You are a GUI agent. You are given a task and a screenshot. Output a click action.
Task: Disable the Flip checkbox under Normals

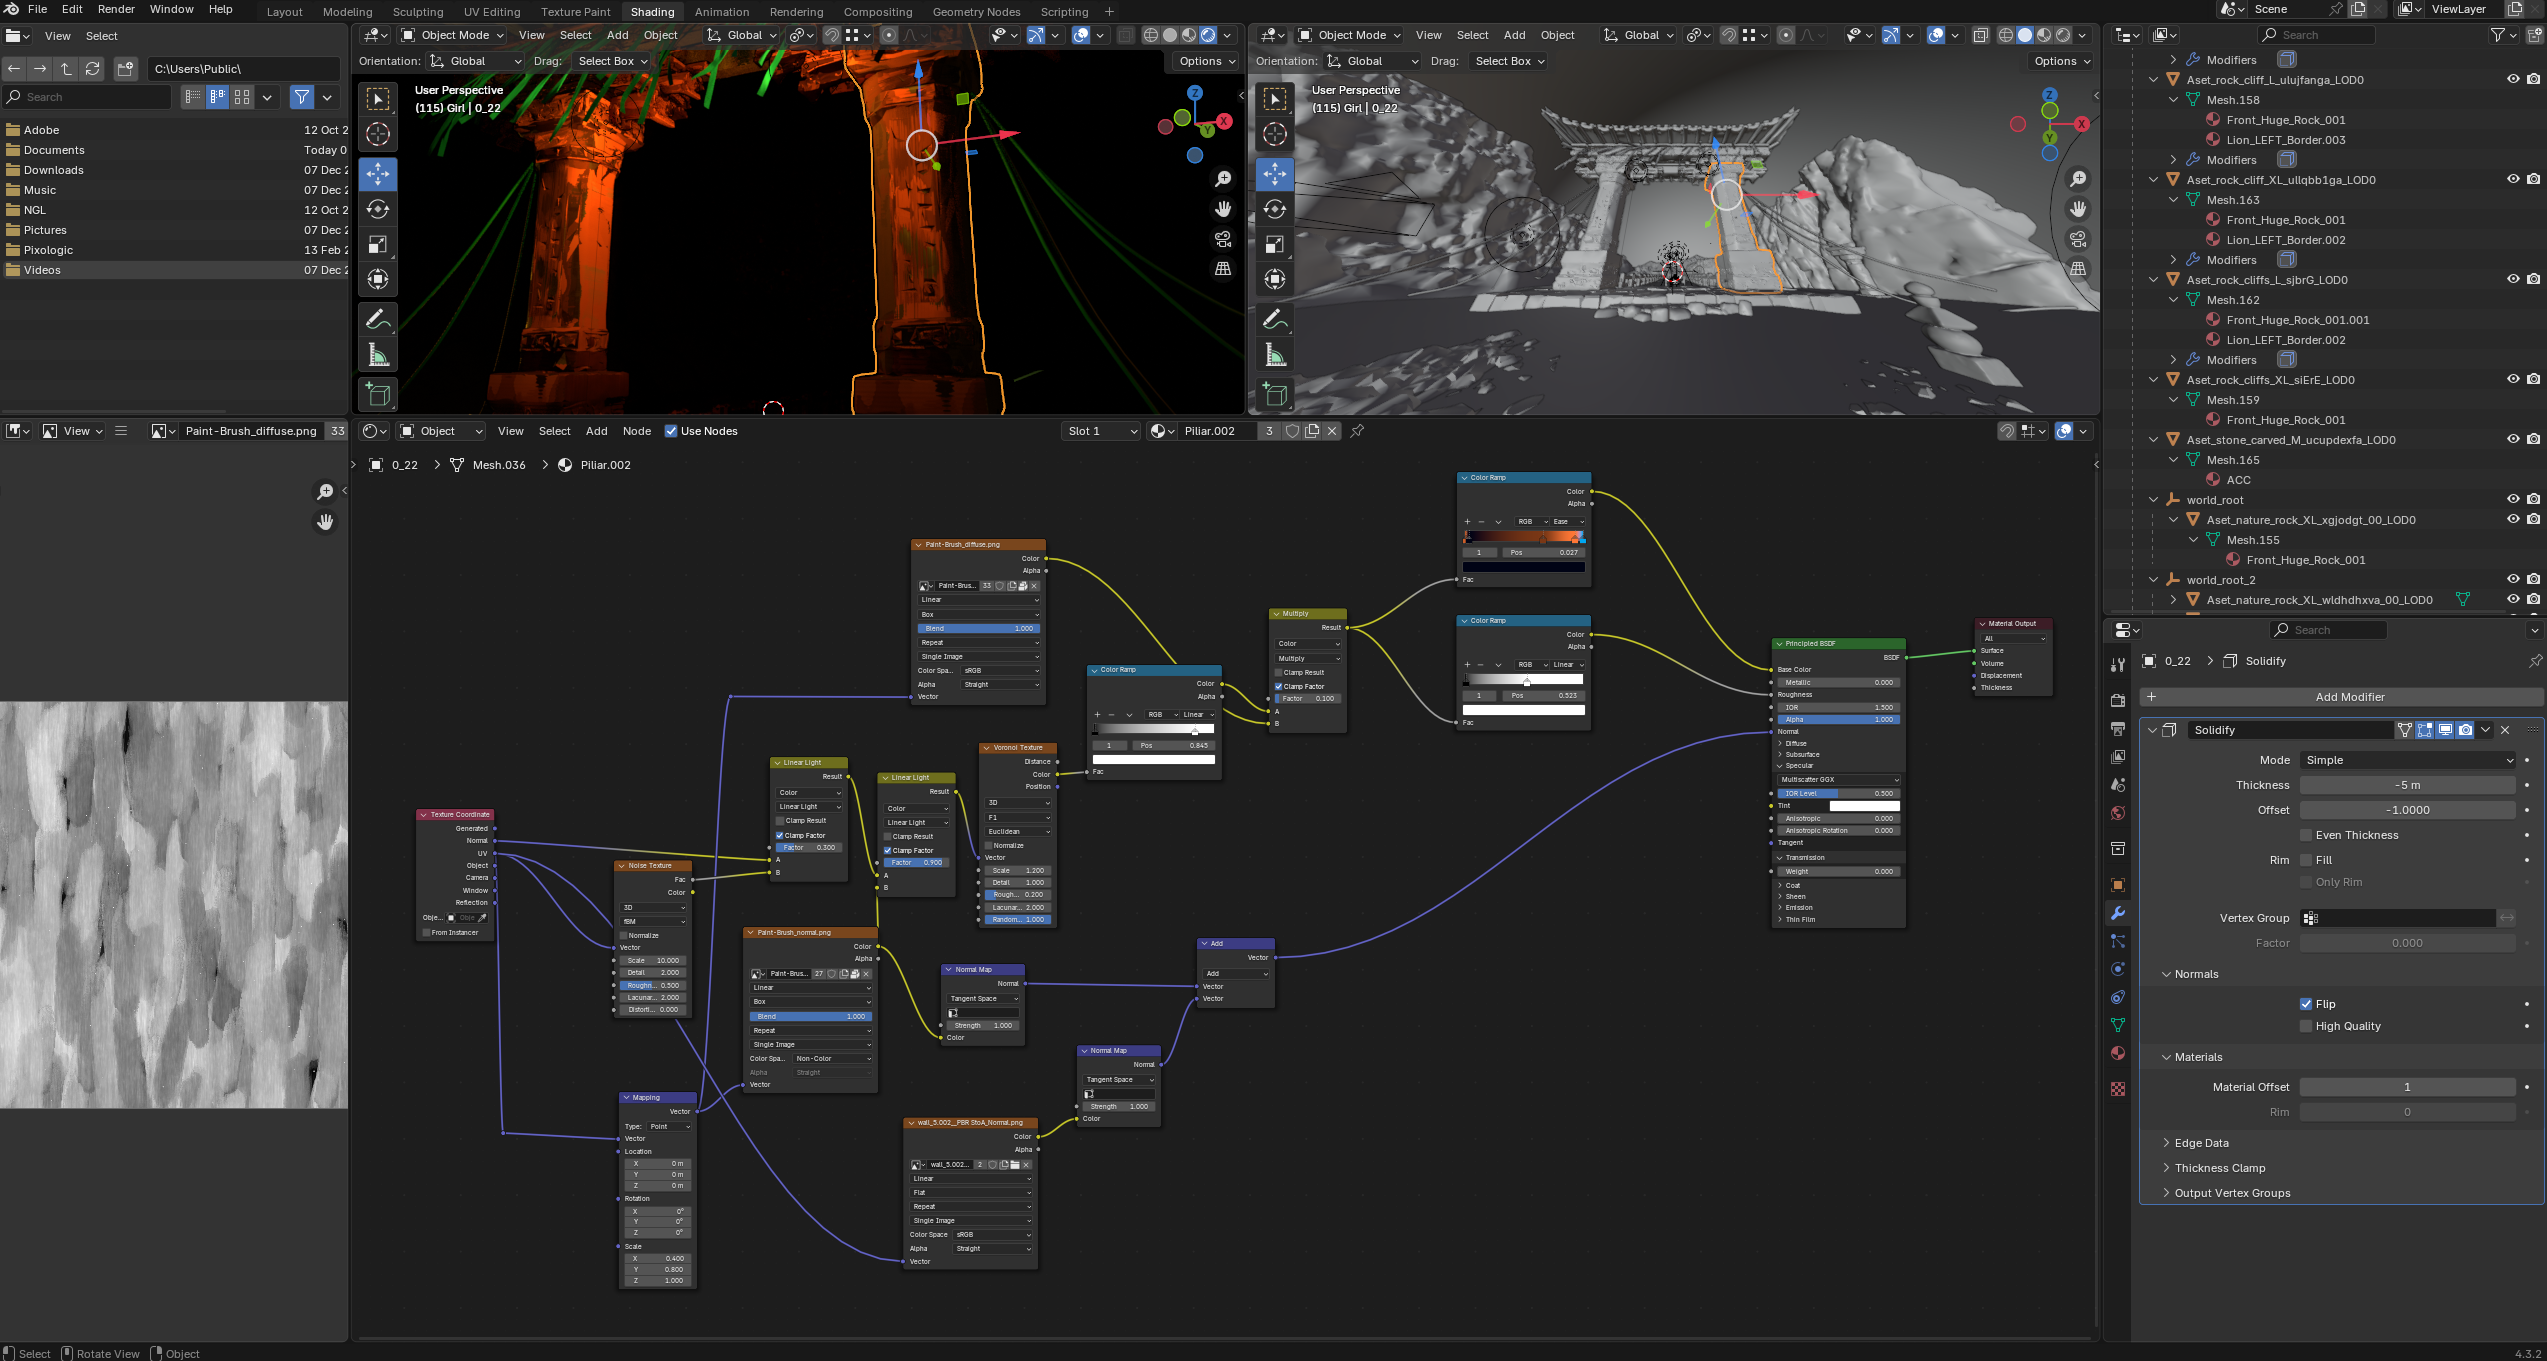point(2305,1003)
